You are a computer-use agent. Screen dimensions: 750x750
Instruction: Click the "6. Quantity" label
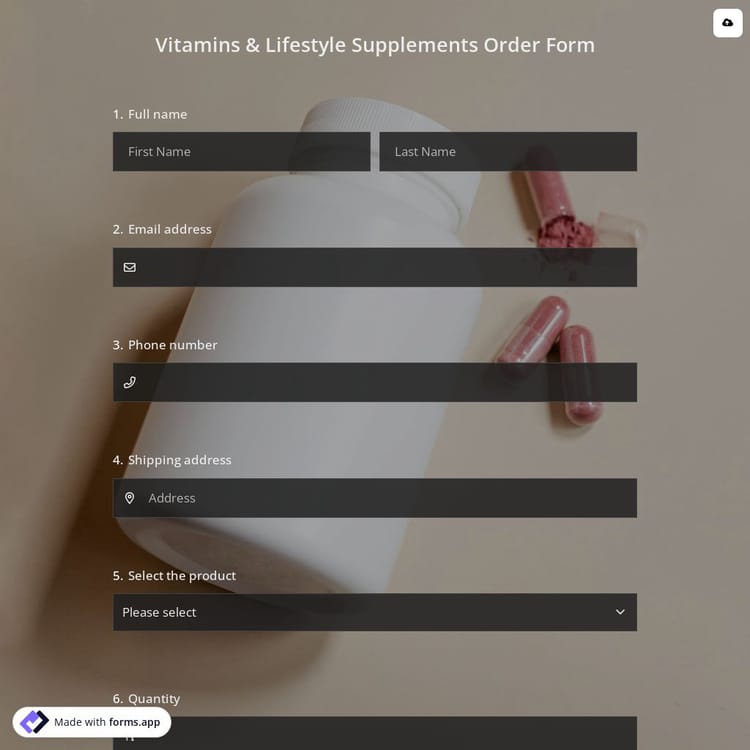pyautogui.click(x=146, y=699)
